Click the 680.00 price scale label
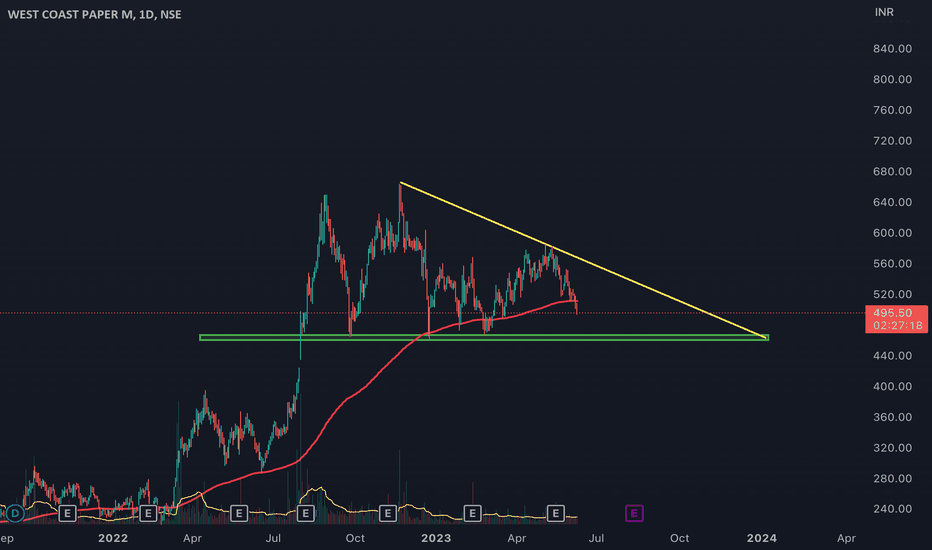Image resolution: width=932 pixels, height=550 pixels. pyautogui.click(x=892, y=171)
